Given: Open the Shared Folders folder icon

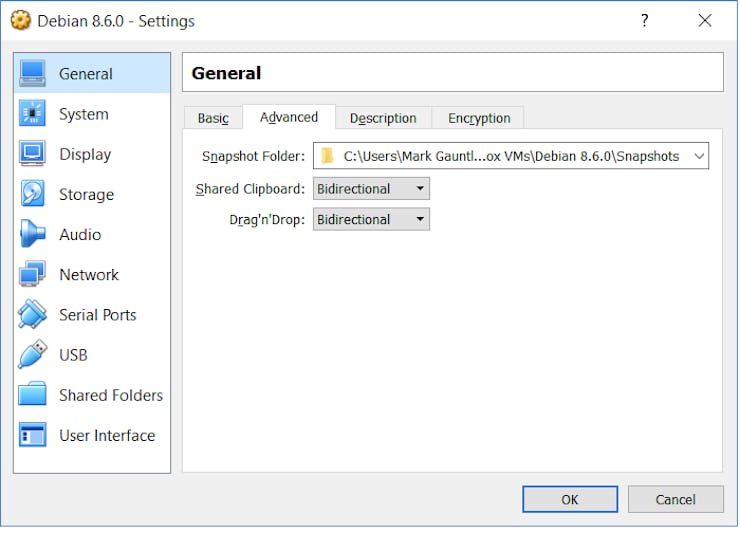Looking at the screenshot, I should 33,395.
